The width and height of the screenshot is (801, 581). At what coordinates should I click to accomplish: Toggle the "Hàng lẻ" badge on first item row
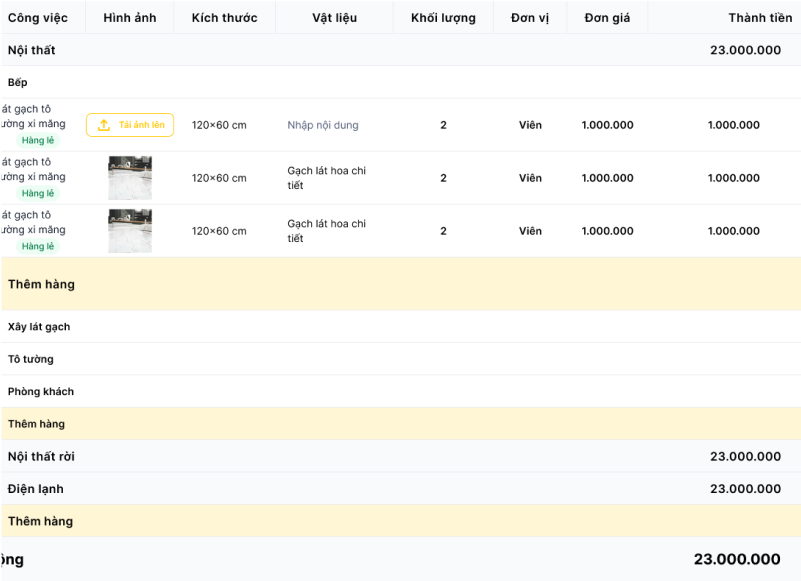coord(37,140)
